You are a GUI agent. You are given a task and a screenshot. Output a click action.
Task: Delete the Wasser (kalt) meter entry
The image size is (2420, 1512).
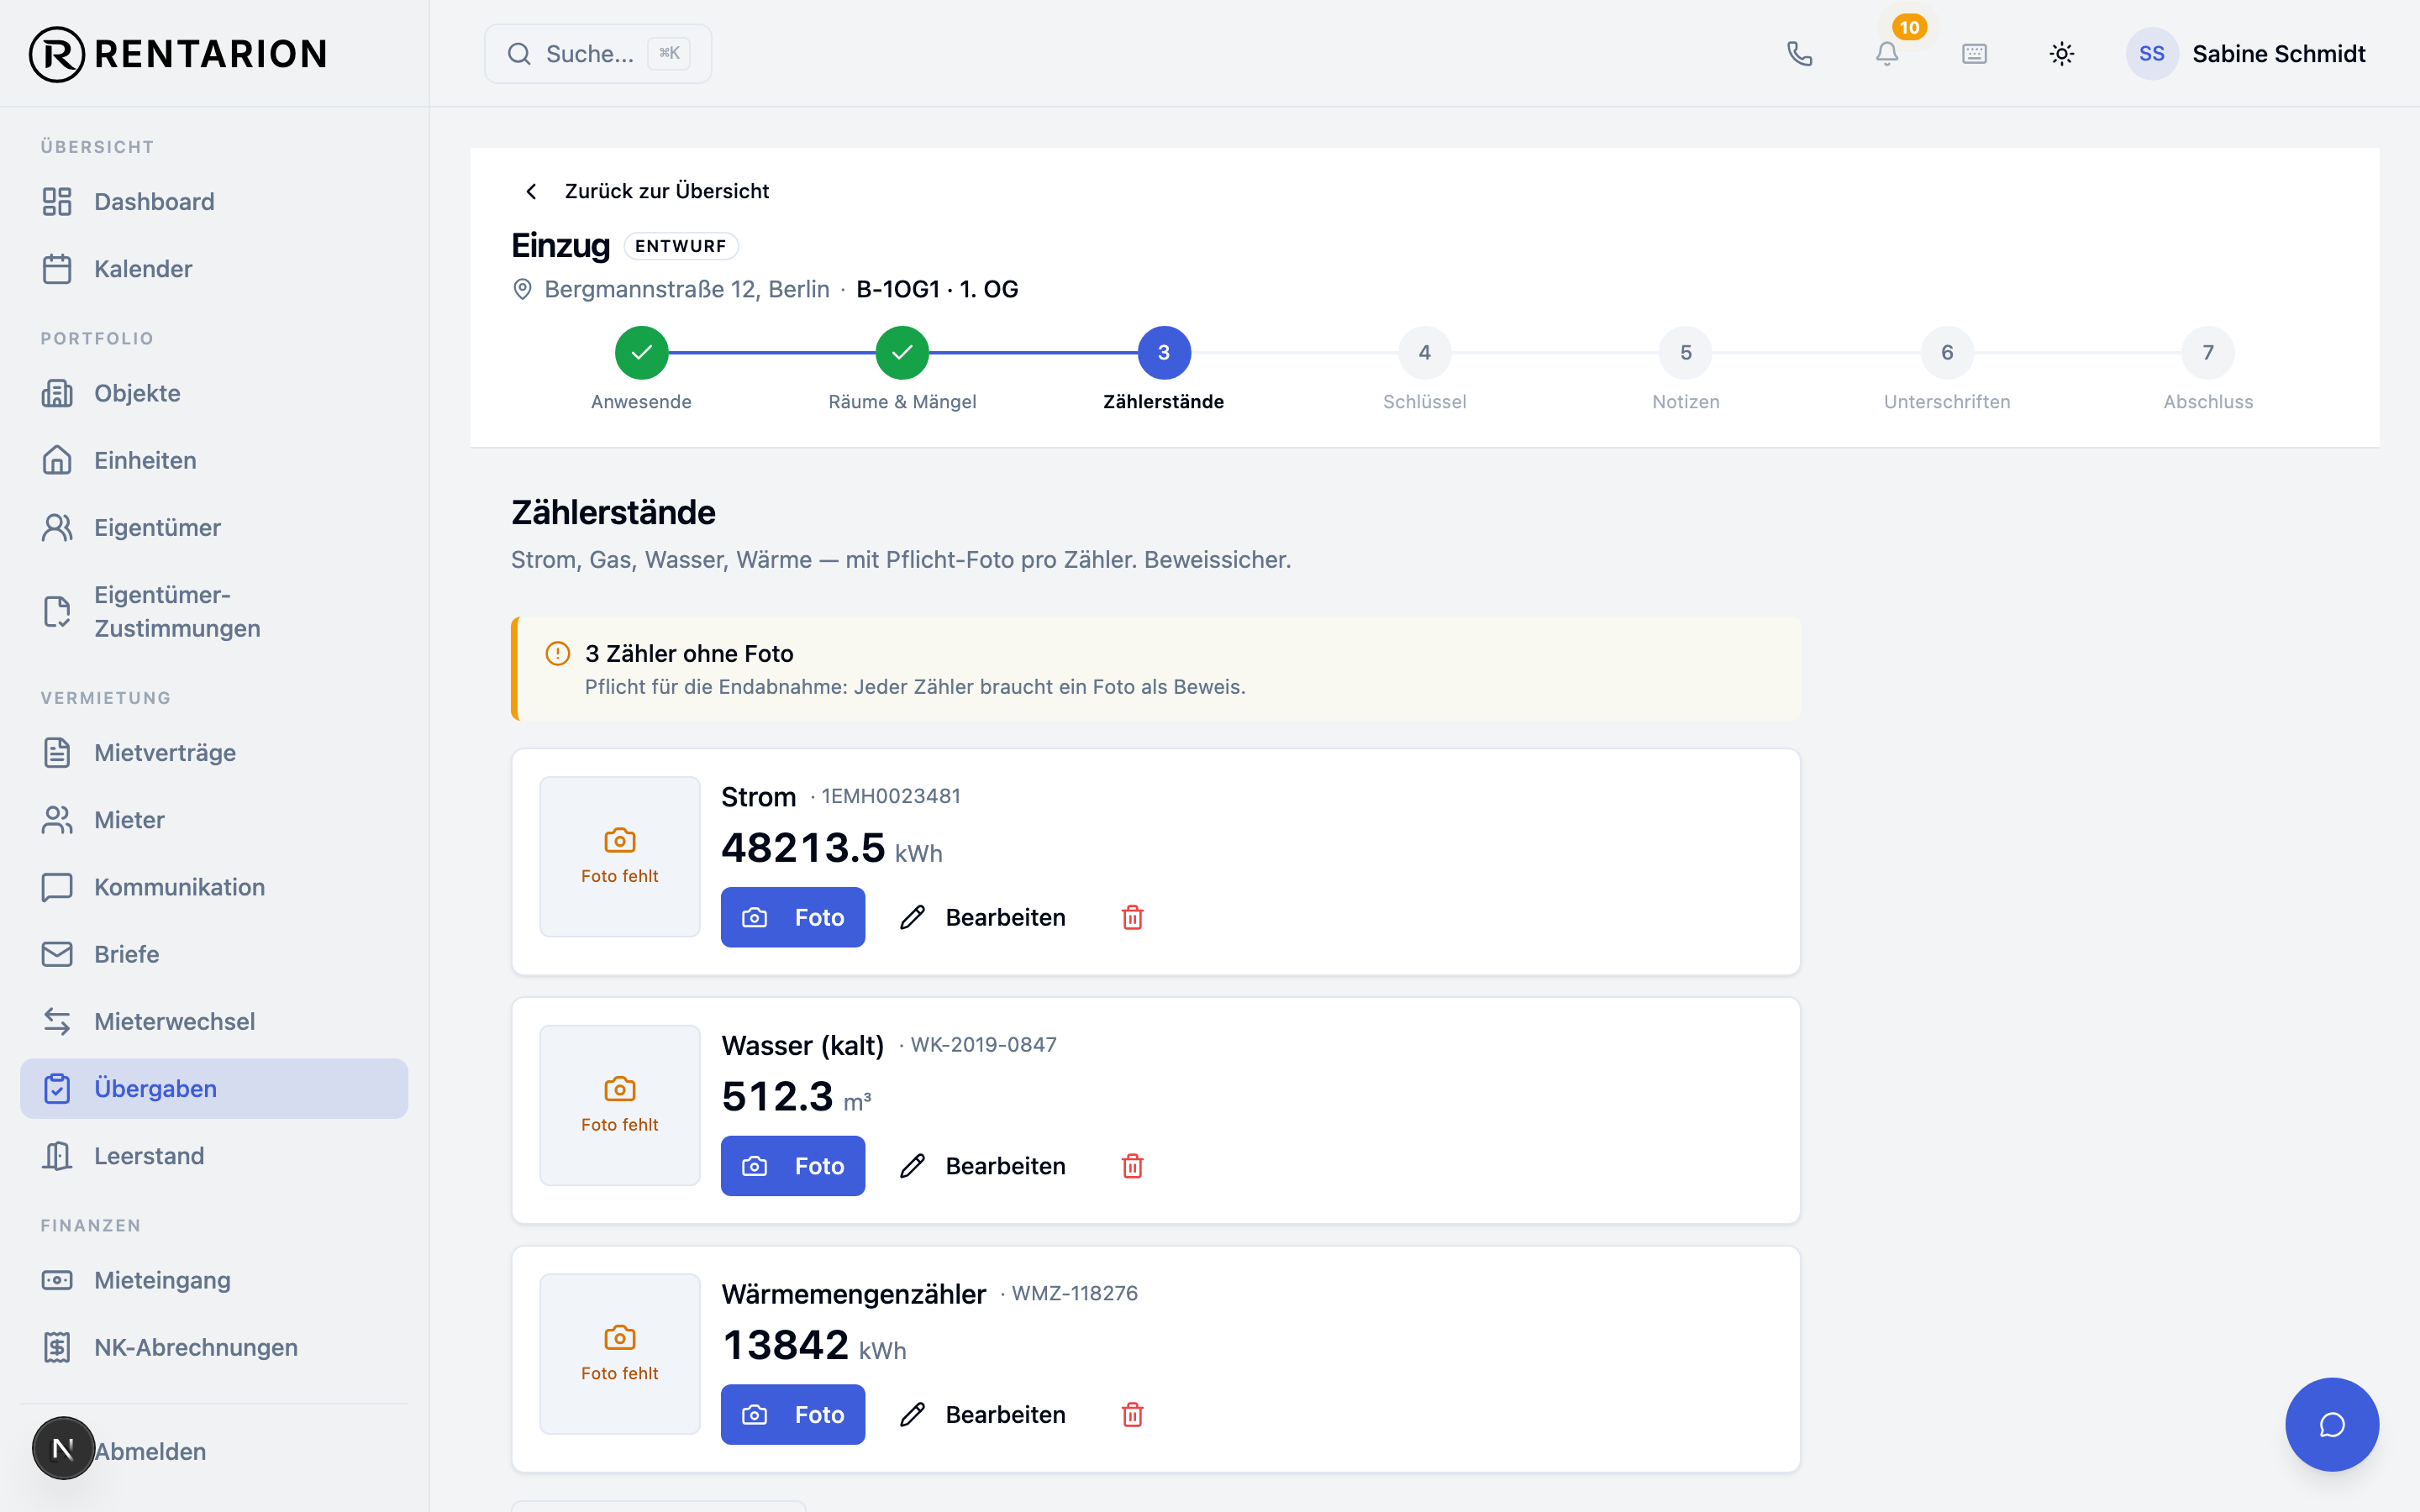[1132, 1166]
